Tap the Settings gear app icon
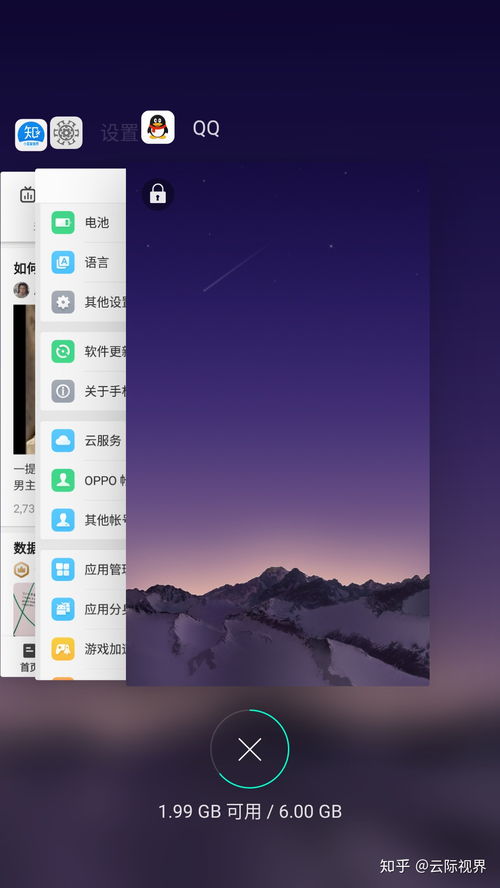This screenshot has width=500, height=888. pos(66,133)
